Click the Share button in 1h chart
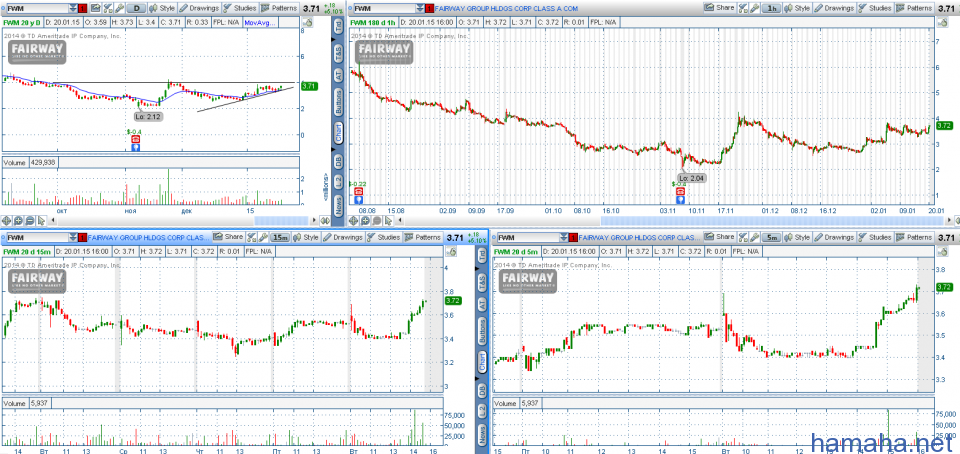Viewport: 960px width, 454px height. tap(719, 8)
